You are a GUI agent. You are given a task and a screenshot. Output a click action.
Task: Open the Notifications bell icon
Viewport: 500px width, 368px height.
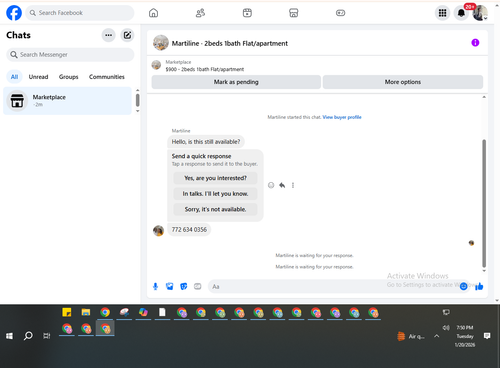(461, 13)
